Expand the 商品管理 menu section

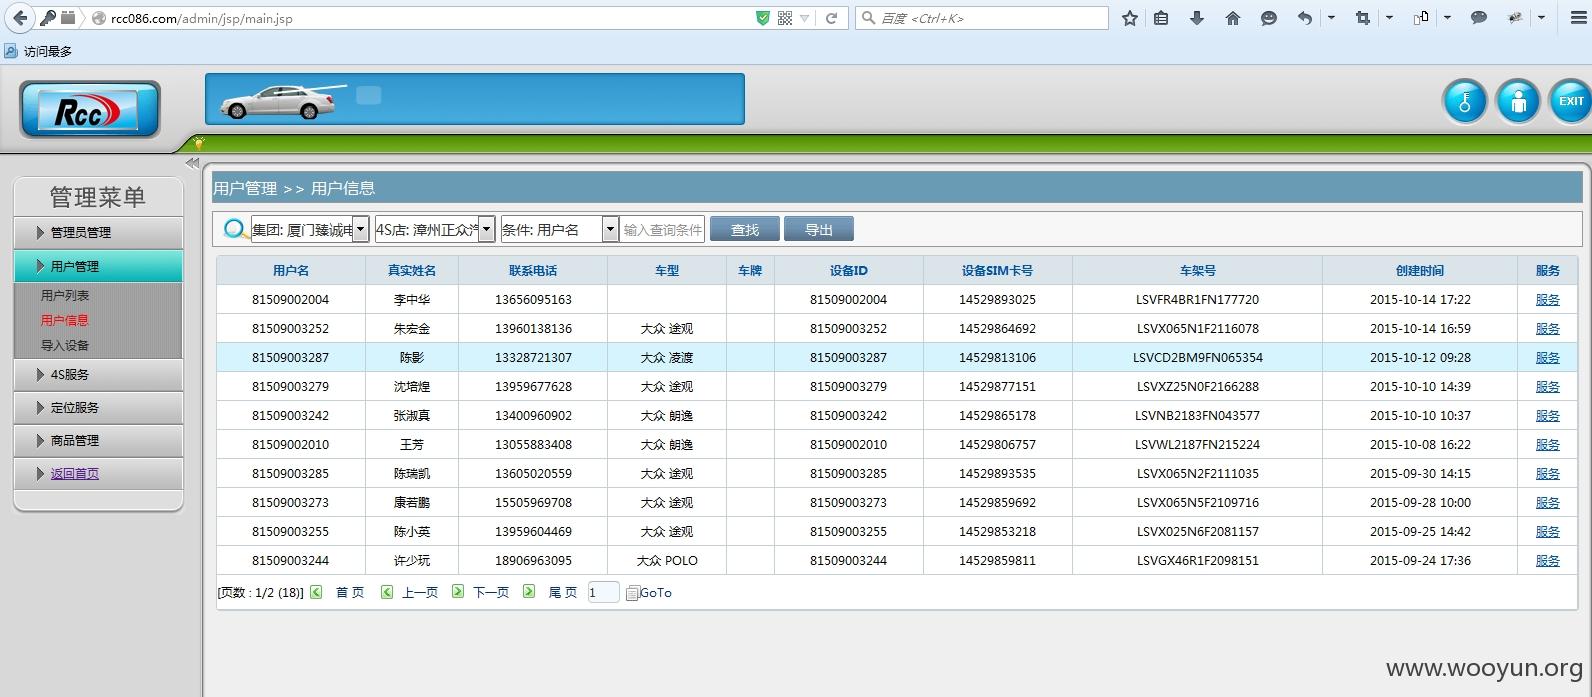[x=98, y=440]
